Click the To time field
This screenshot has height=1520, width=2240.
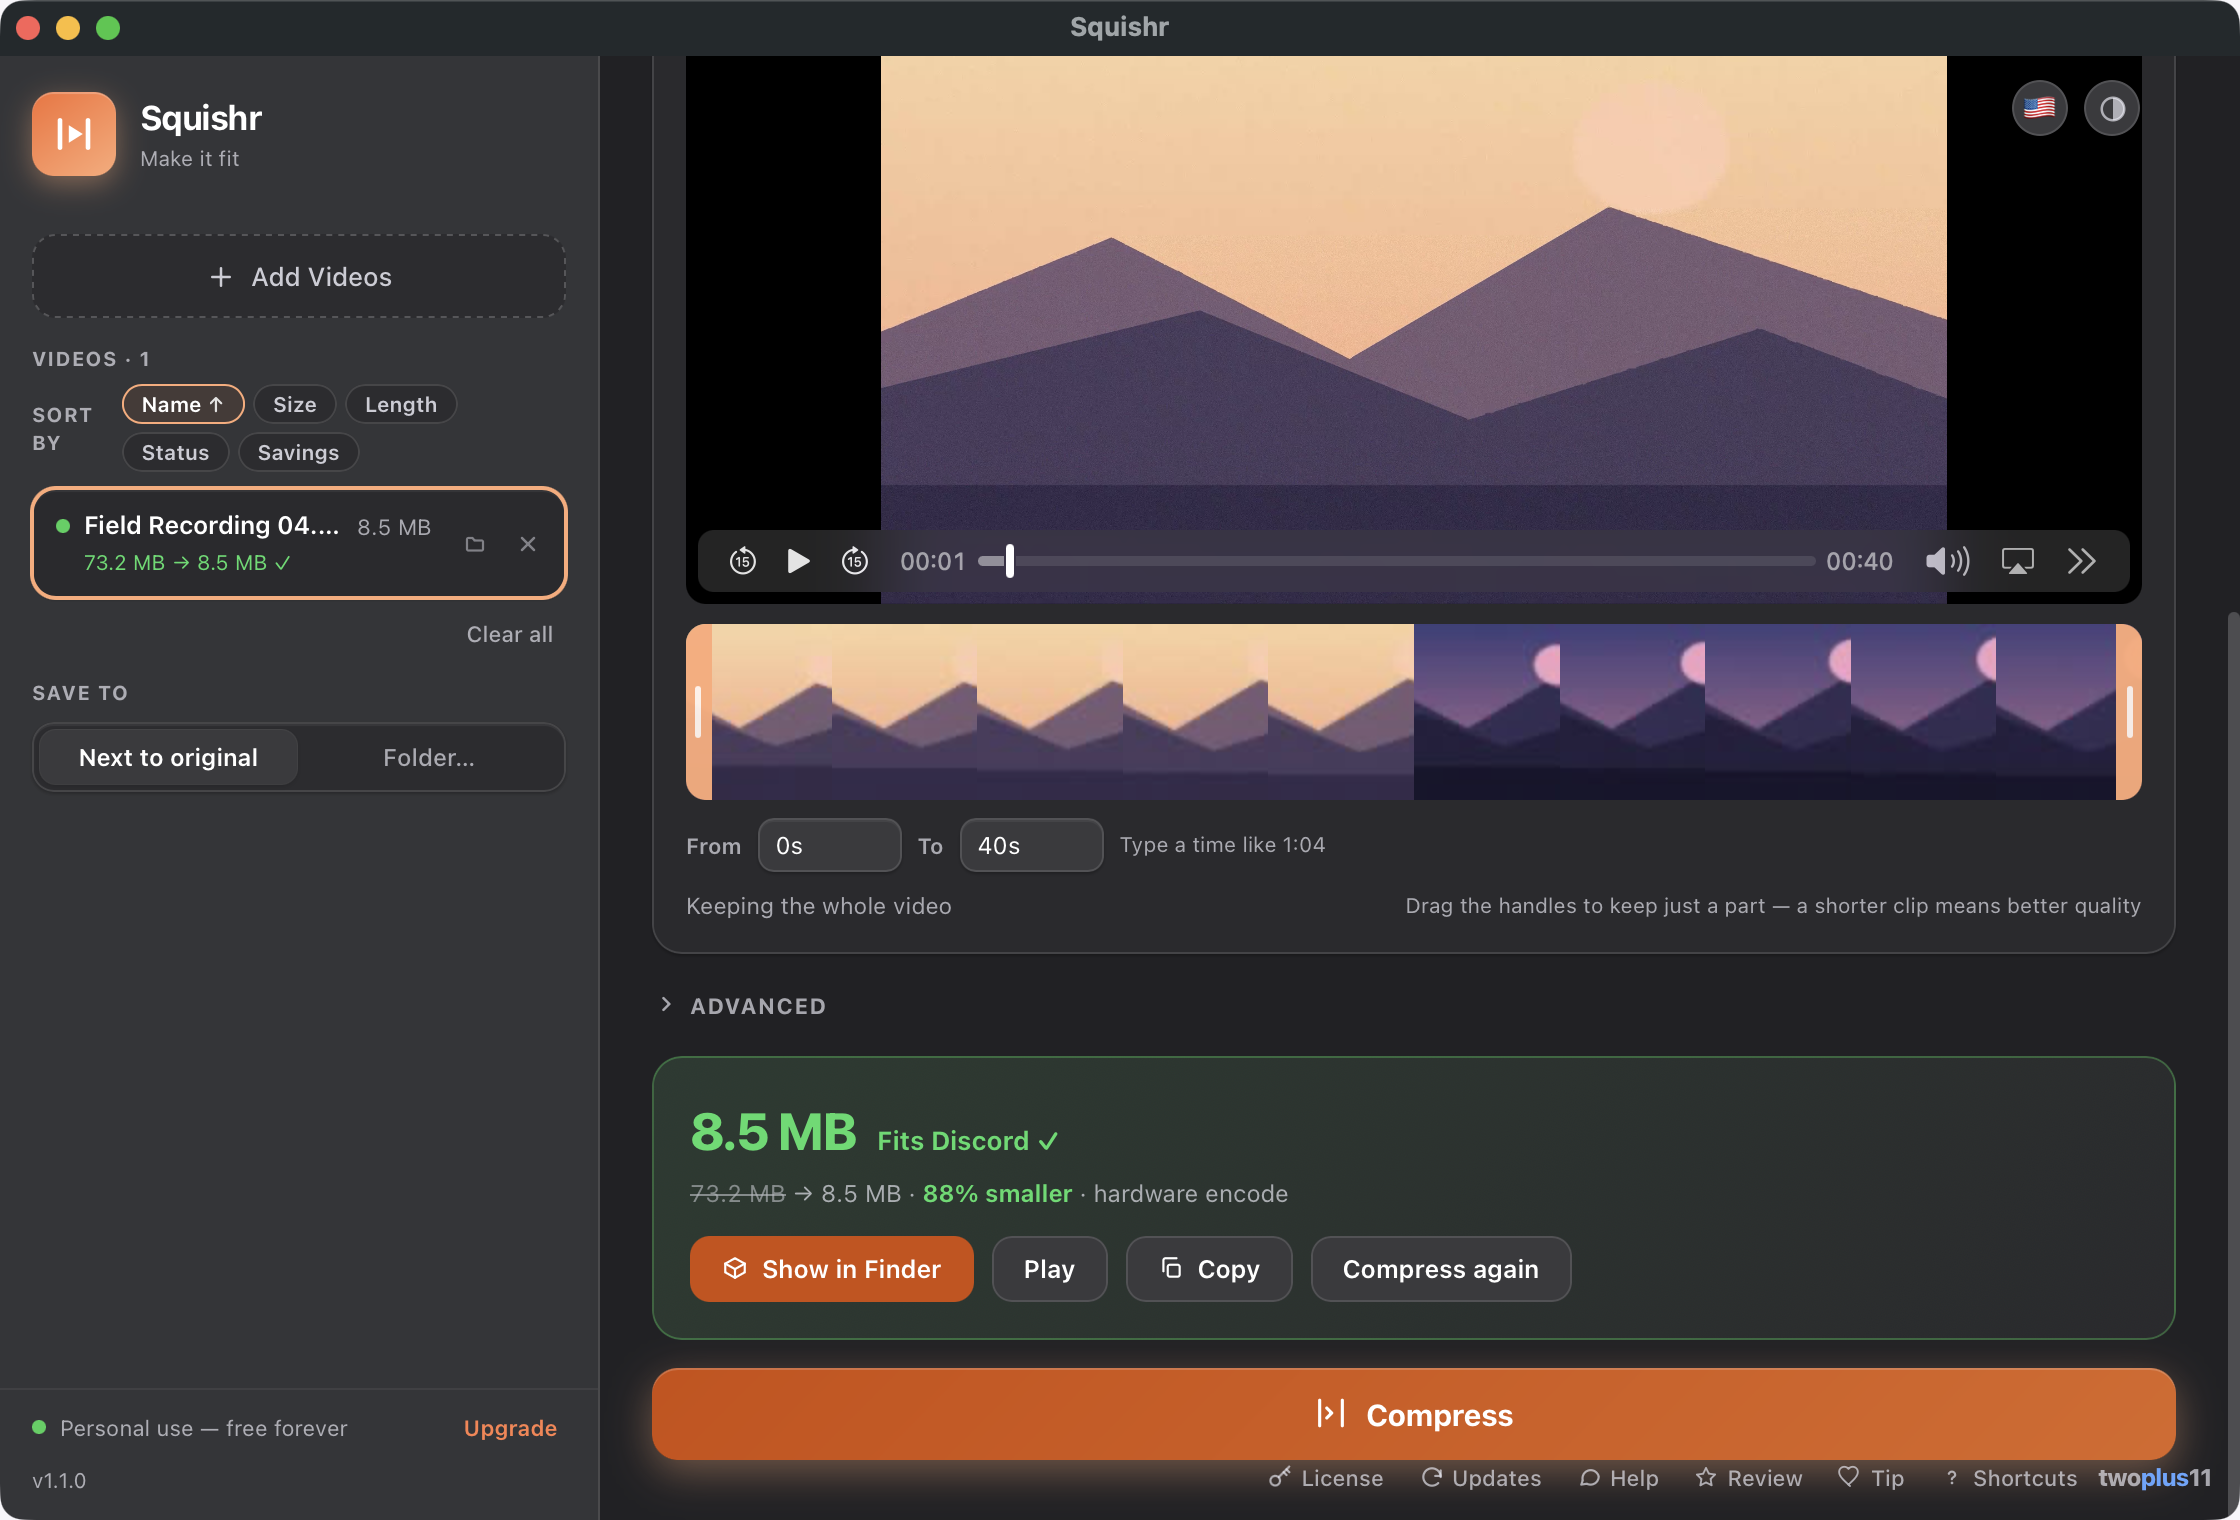[1031, 845]
